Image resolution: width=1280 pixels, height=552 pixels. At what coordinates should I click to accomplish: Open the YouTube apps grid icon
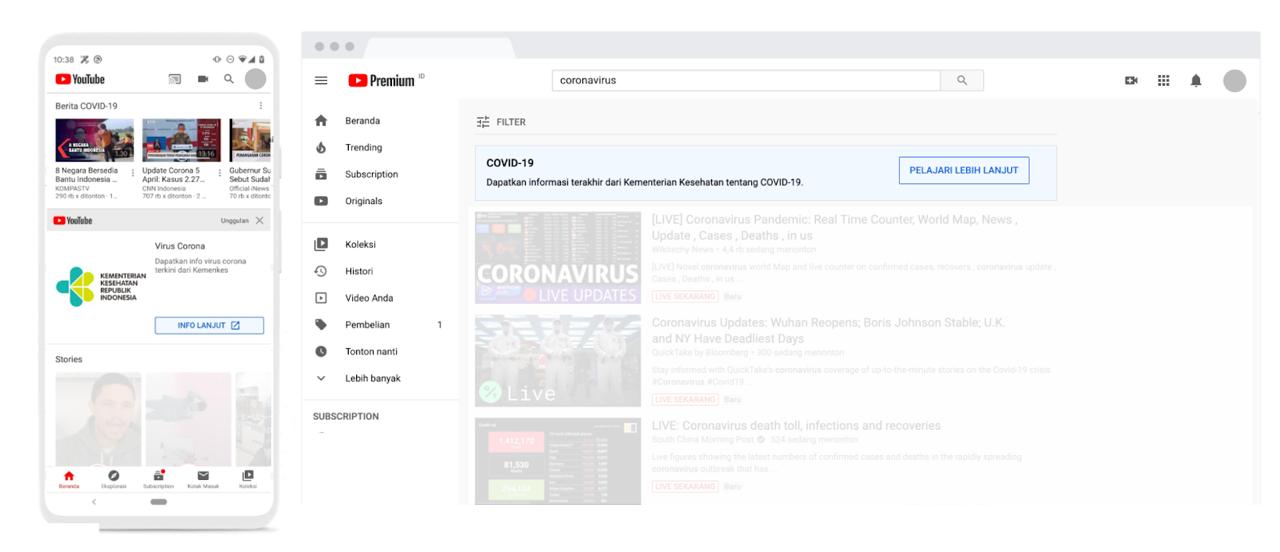[x=1163, y=81]
